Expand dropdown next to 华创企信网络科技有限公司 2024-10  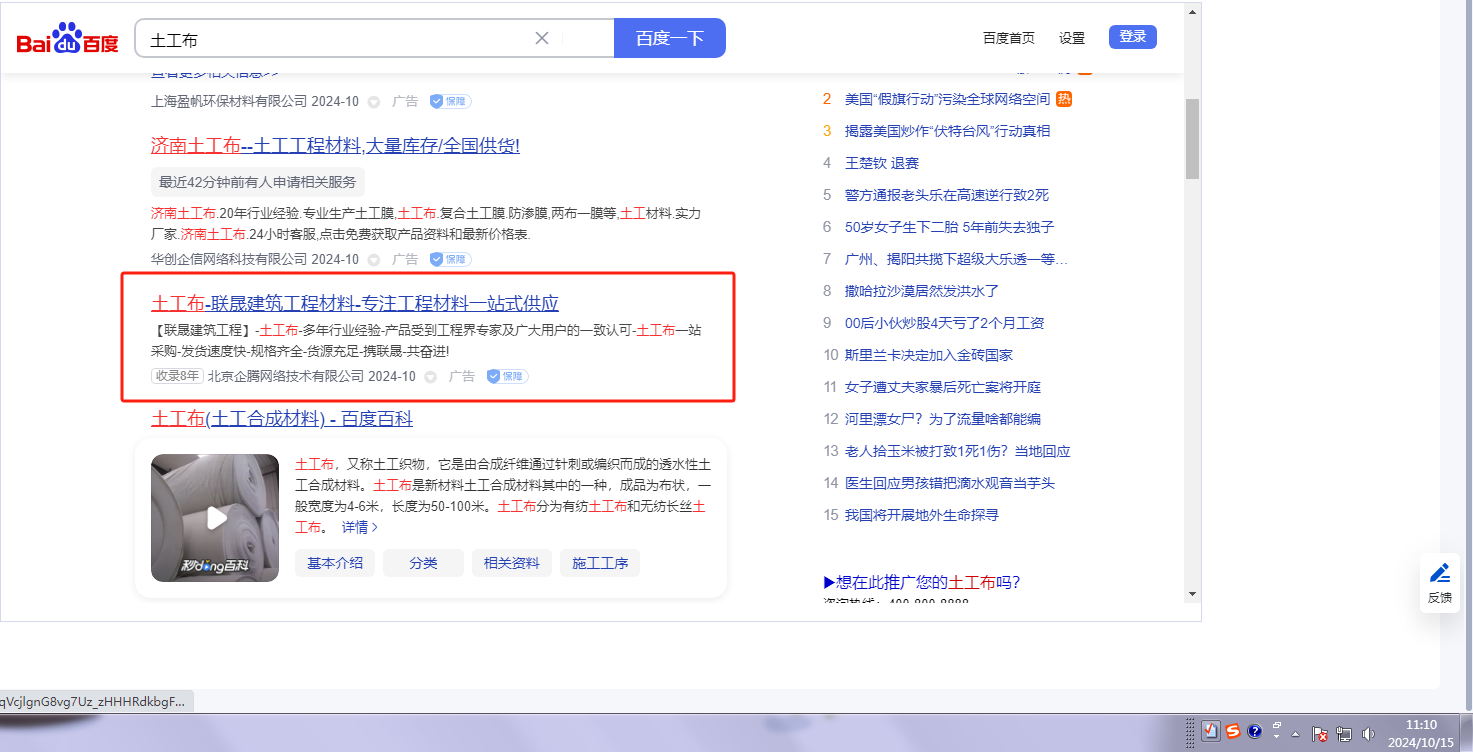coord(374,260)
